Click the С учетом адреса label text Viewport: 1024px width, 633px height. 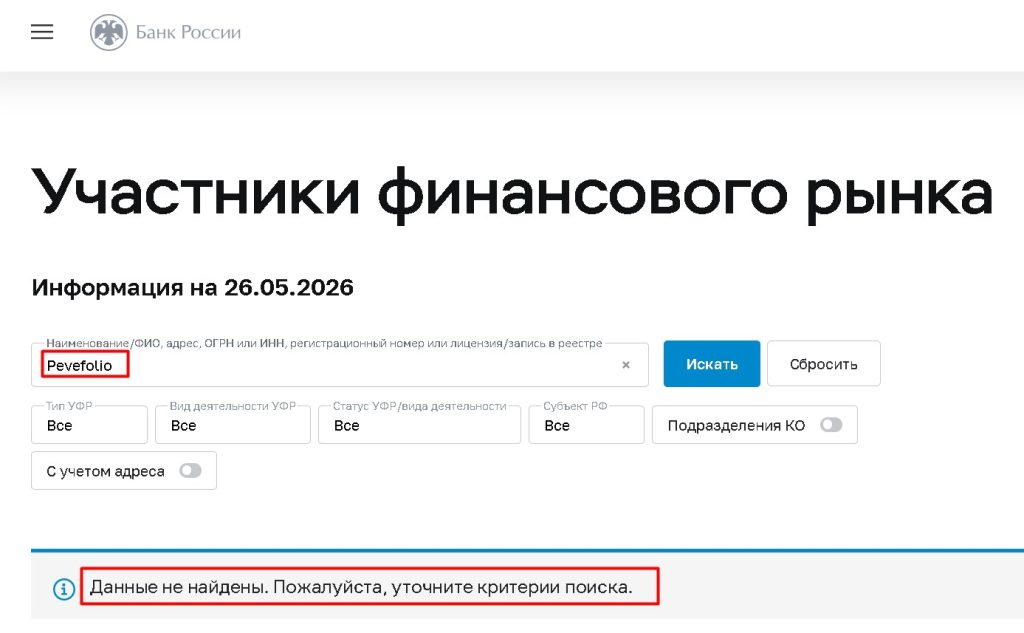click(x=105, y=471)
